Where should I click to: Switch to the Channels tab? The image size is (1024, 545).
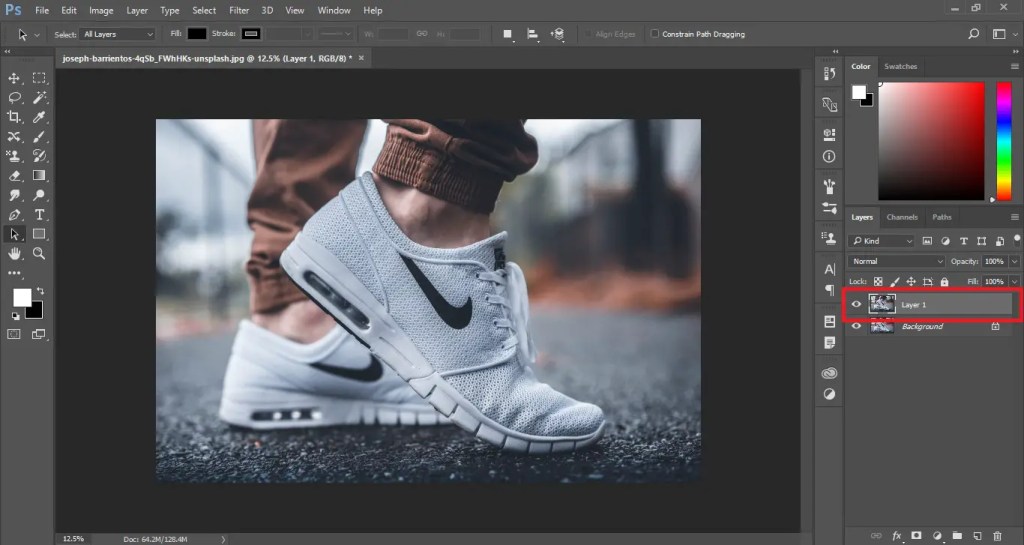901,217
